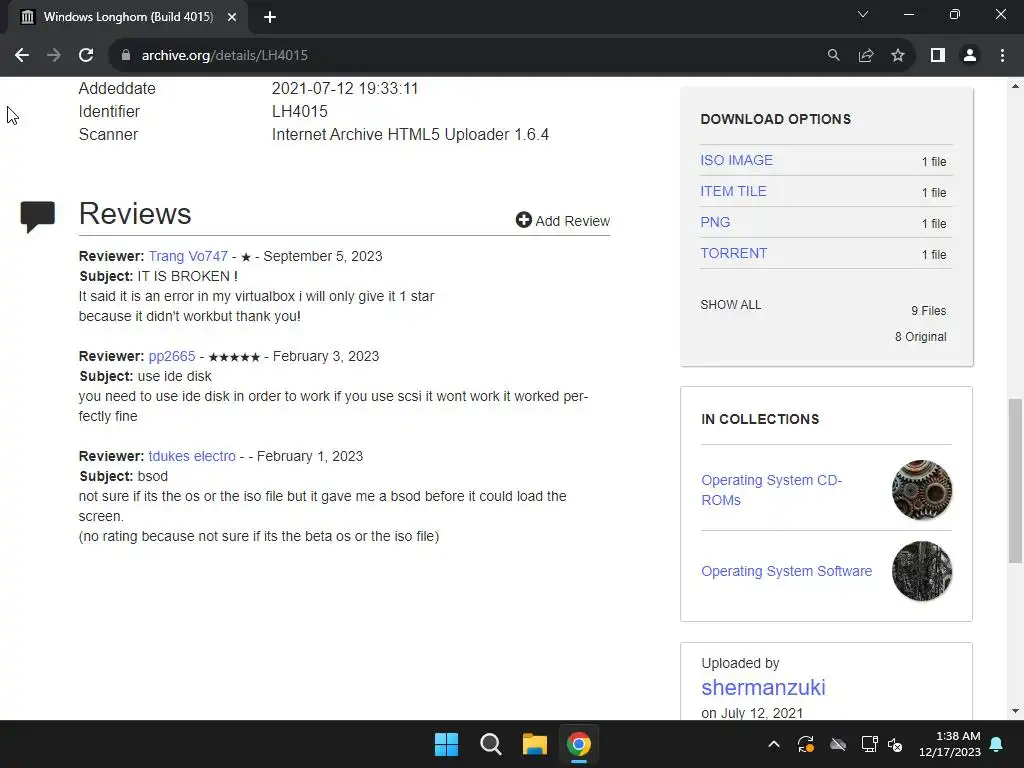Open the Chrome profile avatar icon
Screen dimensions: 1024x768
[x=970, y=56]
